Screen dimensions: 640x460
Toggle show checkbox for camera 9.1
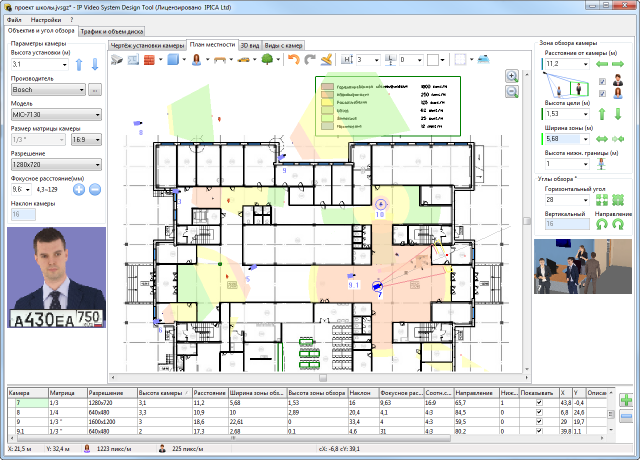(x=539, y=431)
